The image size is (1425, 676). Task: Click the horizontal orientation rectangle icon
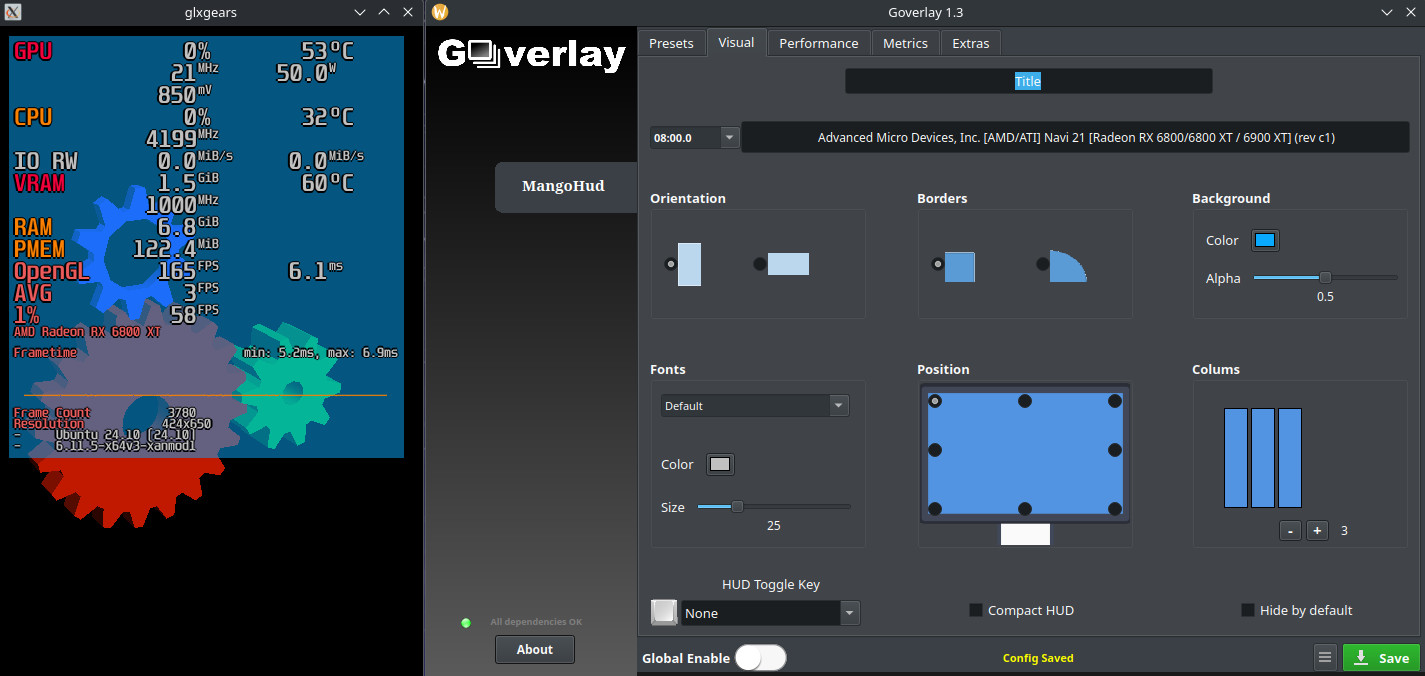tap(788, 264)
